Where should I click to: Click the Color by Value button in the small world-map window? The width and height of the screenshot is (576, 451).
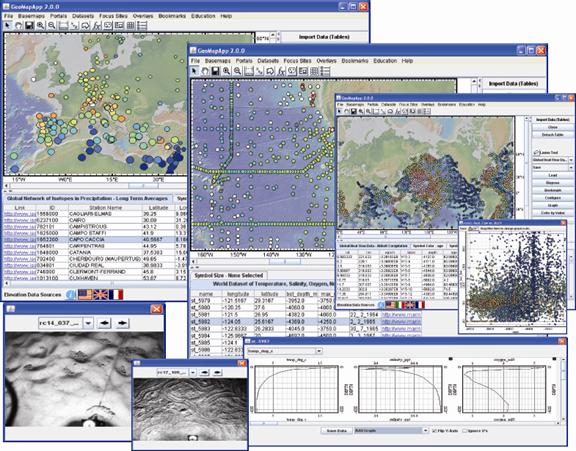point(552,213)
